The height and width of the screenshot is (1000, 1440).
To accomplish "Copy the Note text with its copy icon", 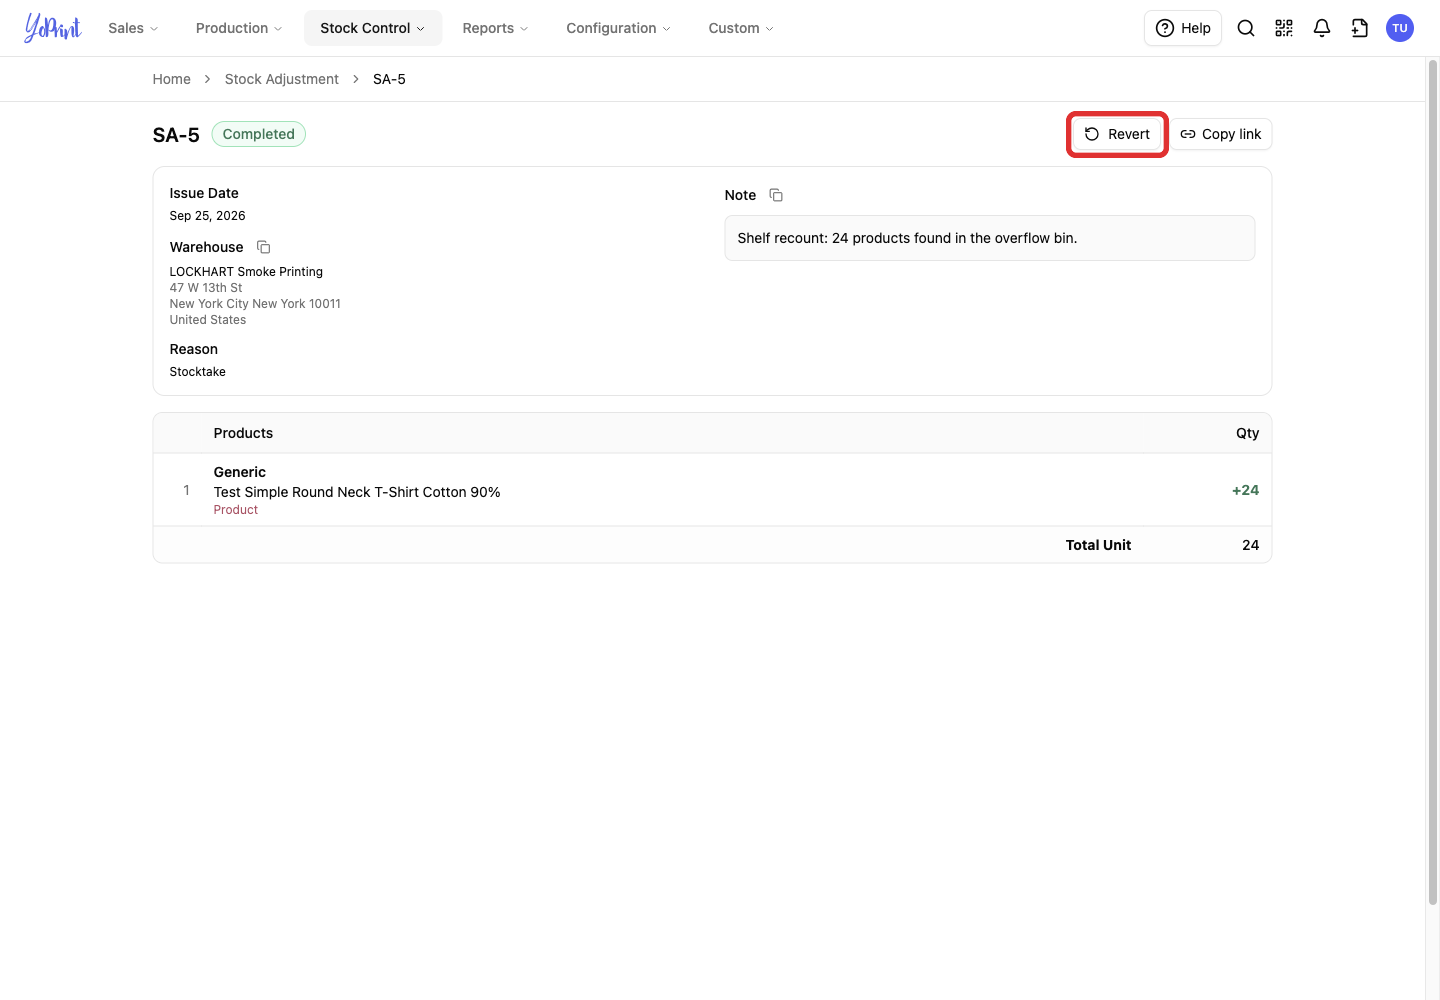I will [776, 195].
